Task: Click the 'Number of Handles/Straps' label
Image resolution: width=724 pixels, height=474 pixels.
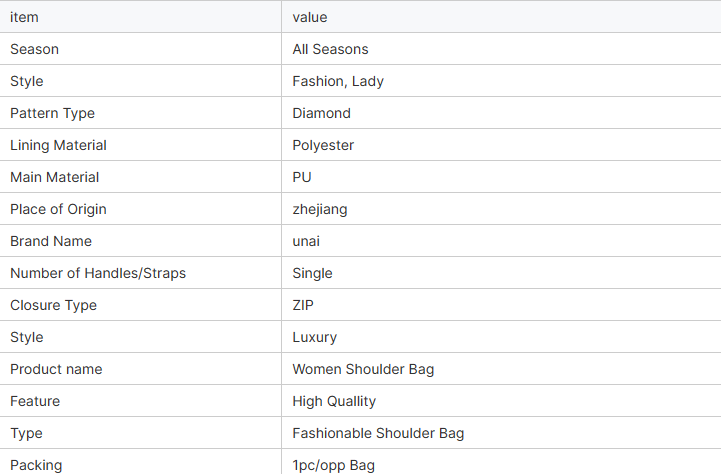Action: [x=98, y=273]
